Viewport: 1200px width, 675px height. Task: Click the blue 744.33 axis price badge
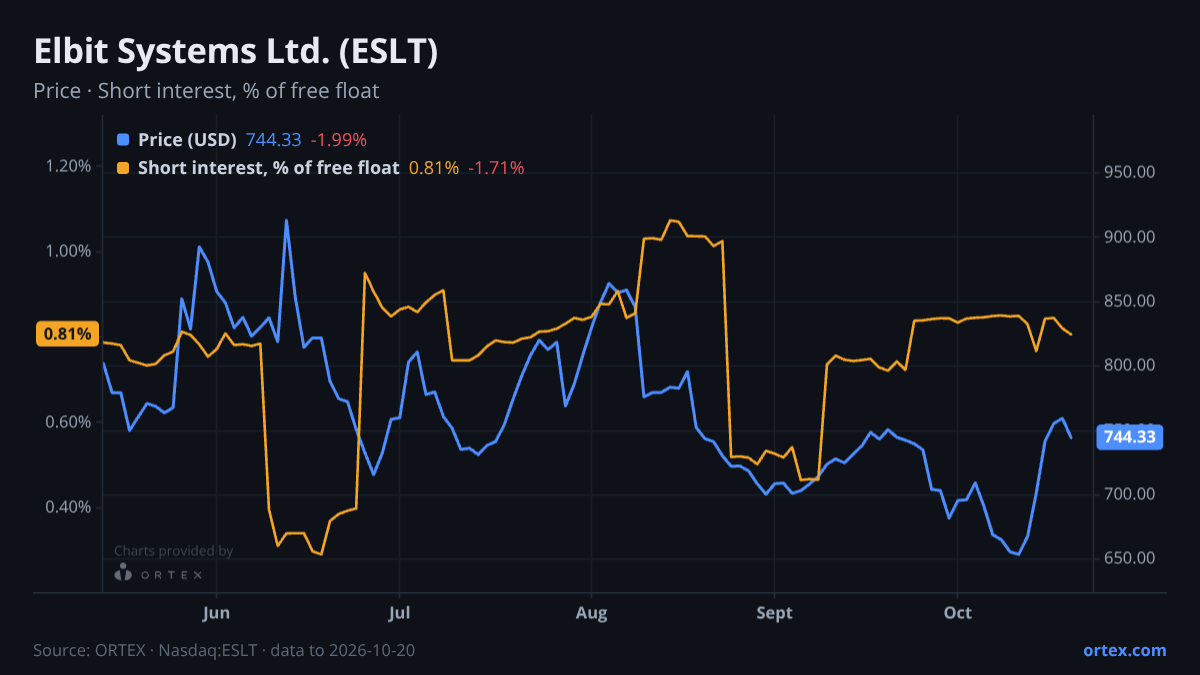pyautogui.click(x=1130, y=437)
